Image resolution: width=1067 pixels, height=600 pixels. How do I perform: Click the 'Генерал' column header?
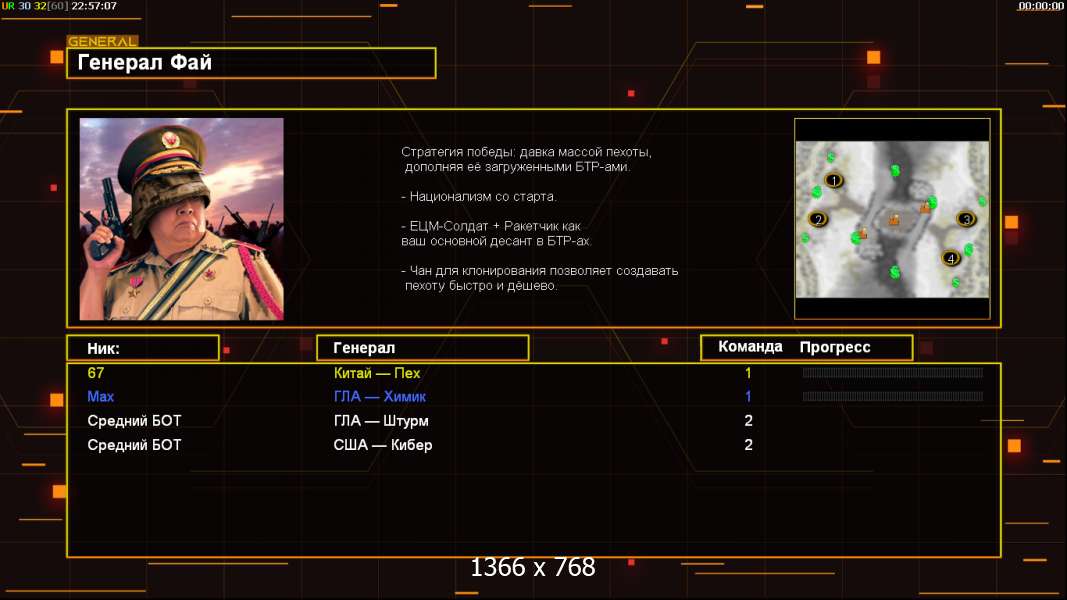[x=423, y=348]
